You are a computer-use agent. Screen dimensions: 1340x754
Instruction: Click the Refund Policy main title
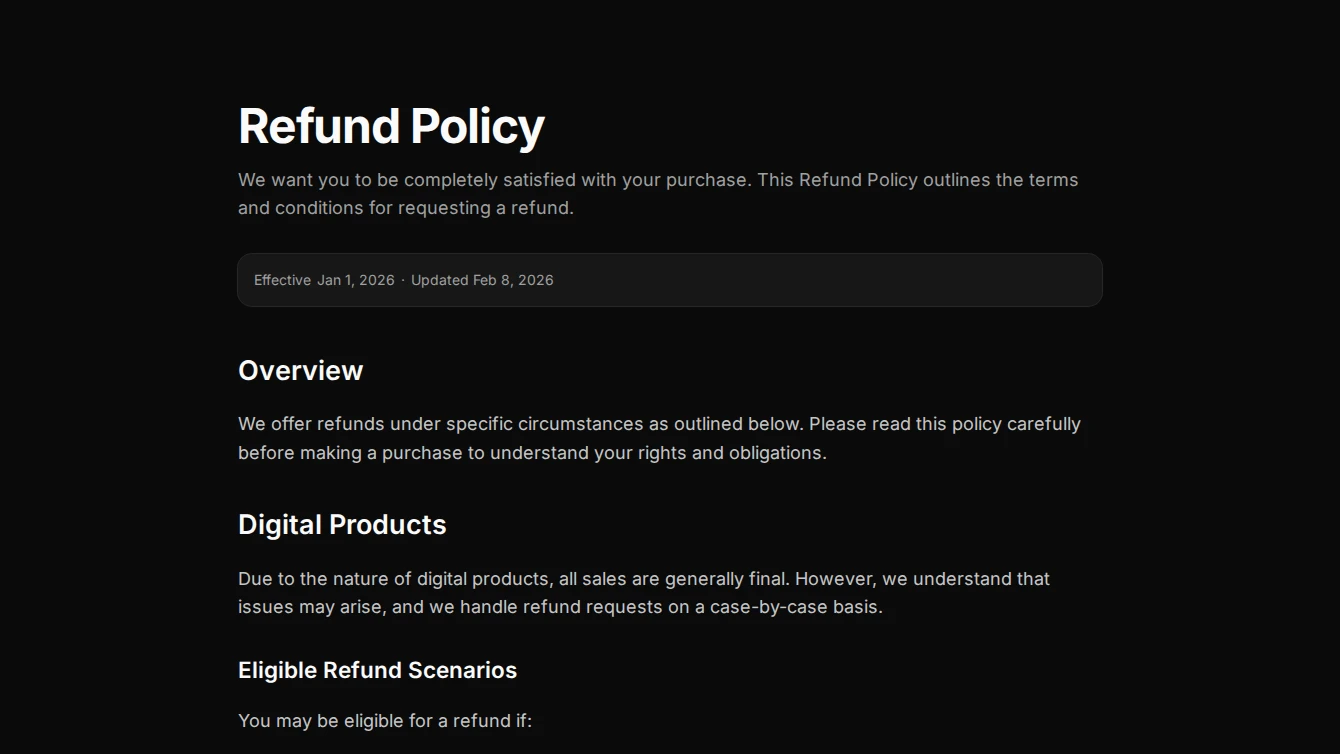(391, 127)
